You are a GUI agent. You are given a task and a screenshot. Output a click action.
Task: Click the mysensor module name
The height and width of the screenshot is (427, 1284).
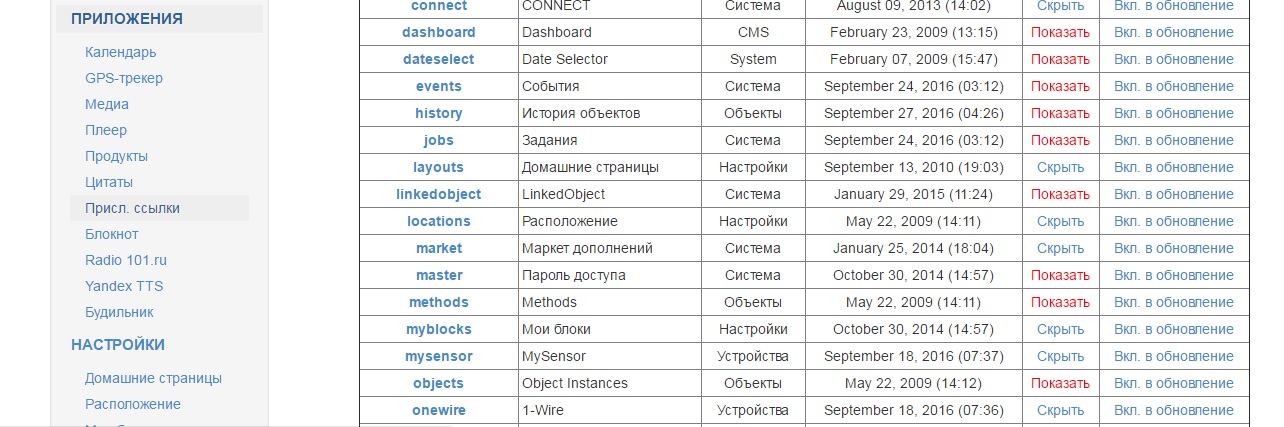point(438,356)
